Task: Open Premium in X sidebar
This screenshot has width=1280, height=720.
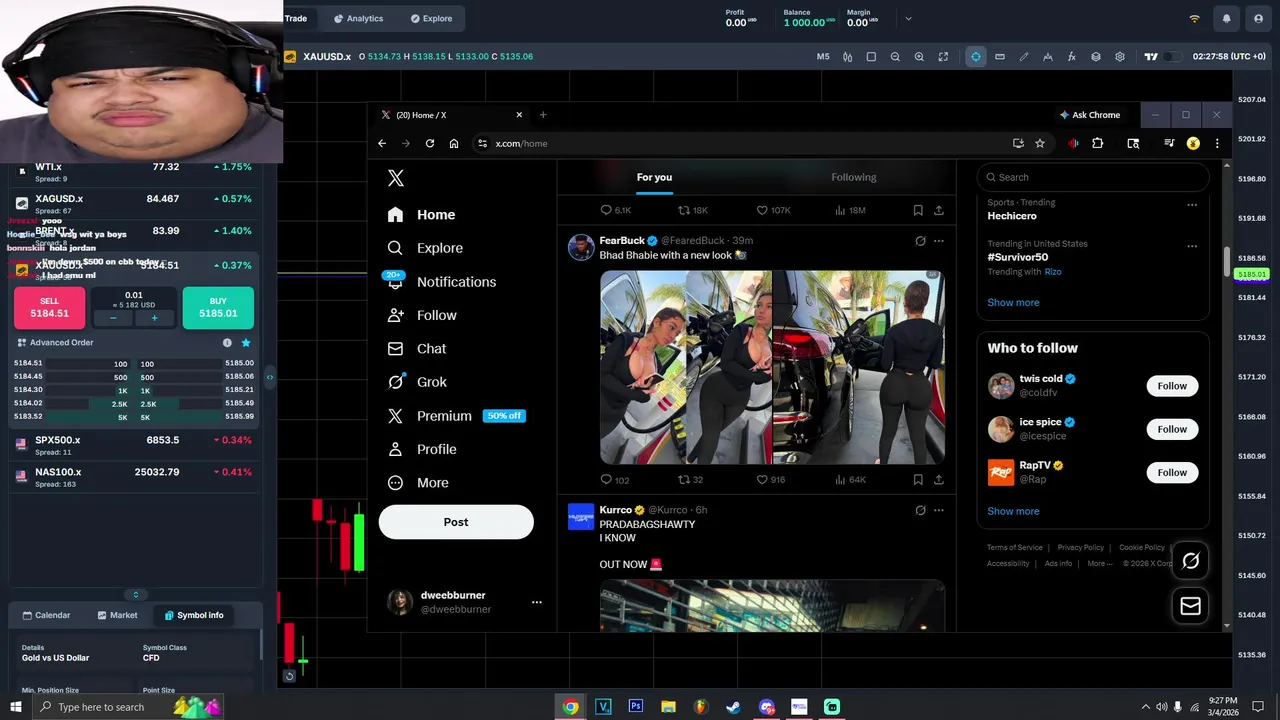Action: tap(456, 416)
